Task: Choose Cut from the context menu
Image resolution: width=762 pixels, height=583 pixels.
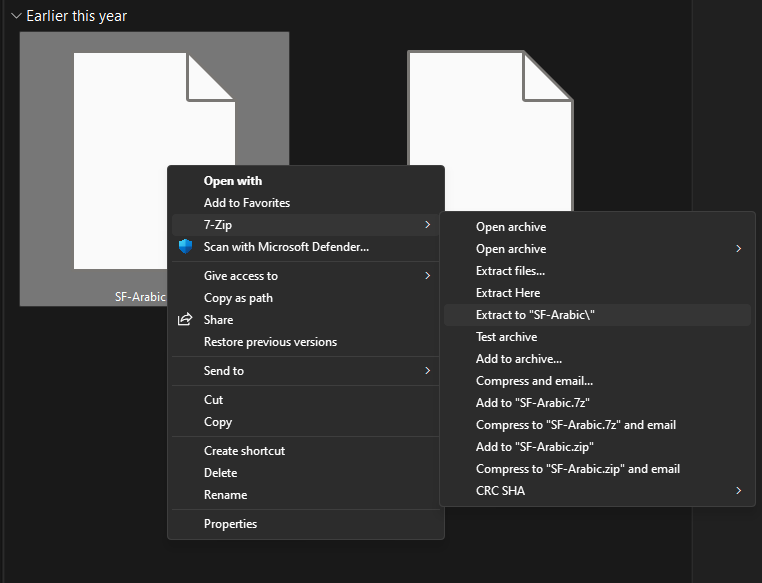Action: [x=306, y=400]
